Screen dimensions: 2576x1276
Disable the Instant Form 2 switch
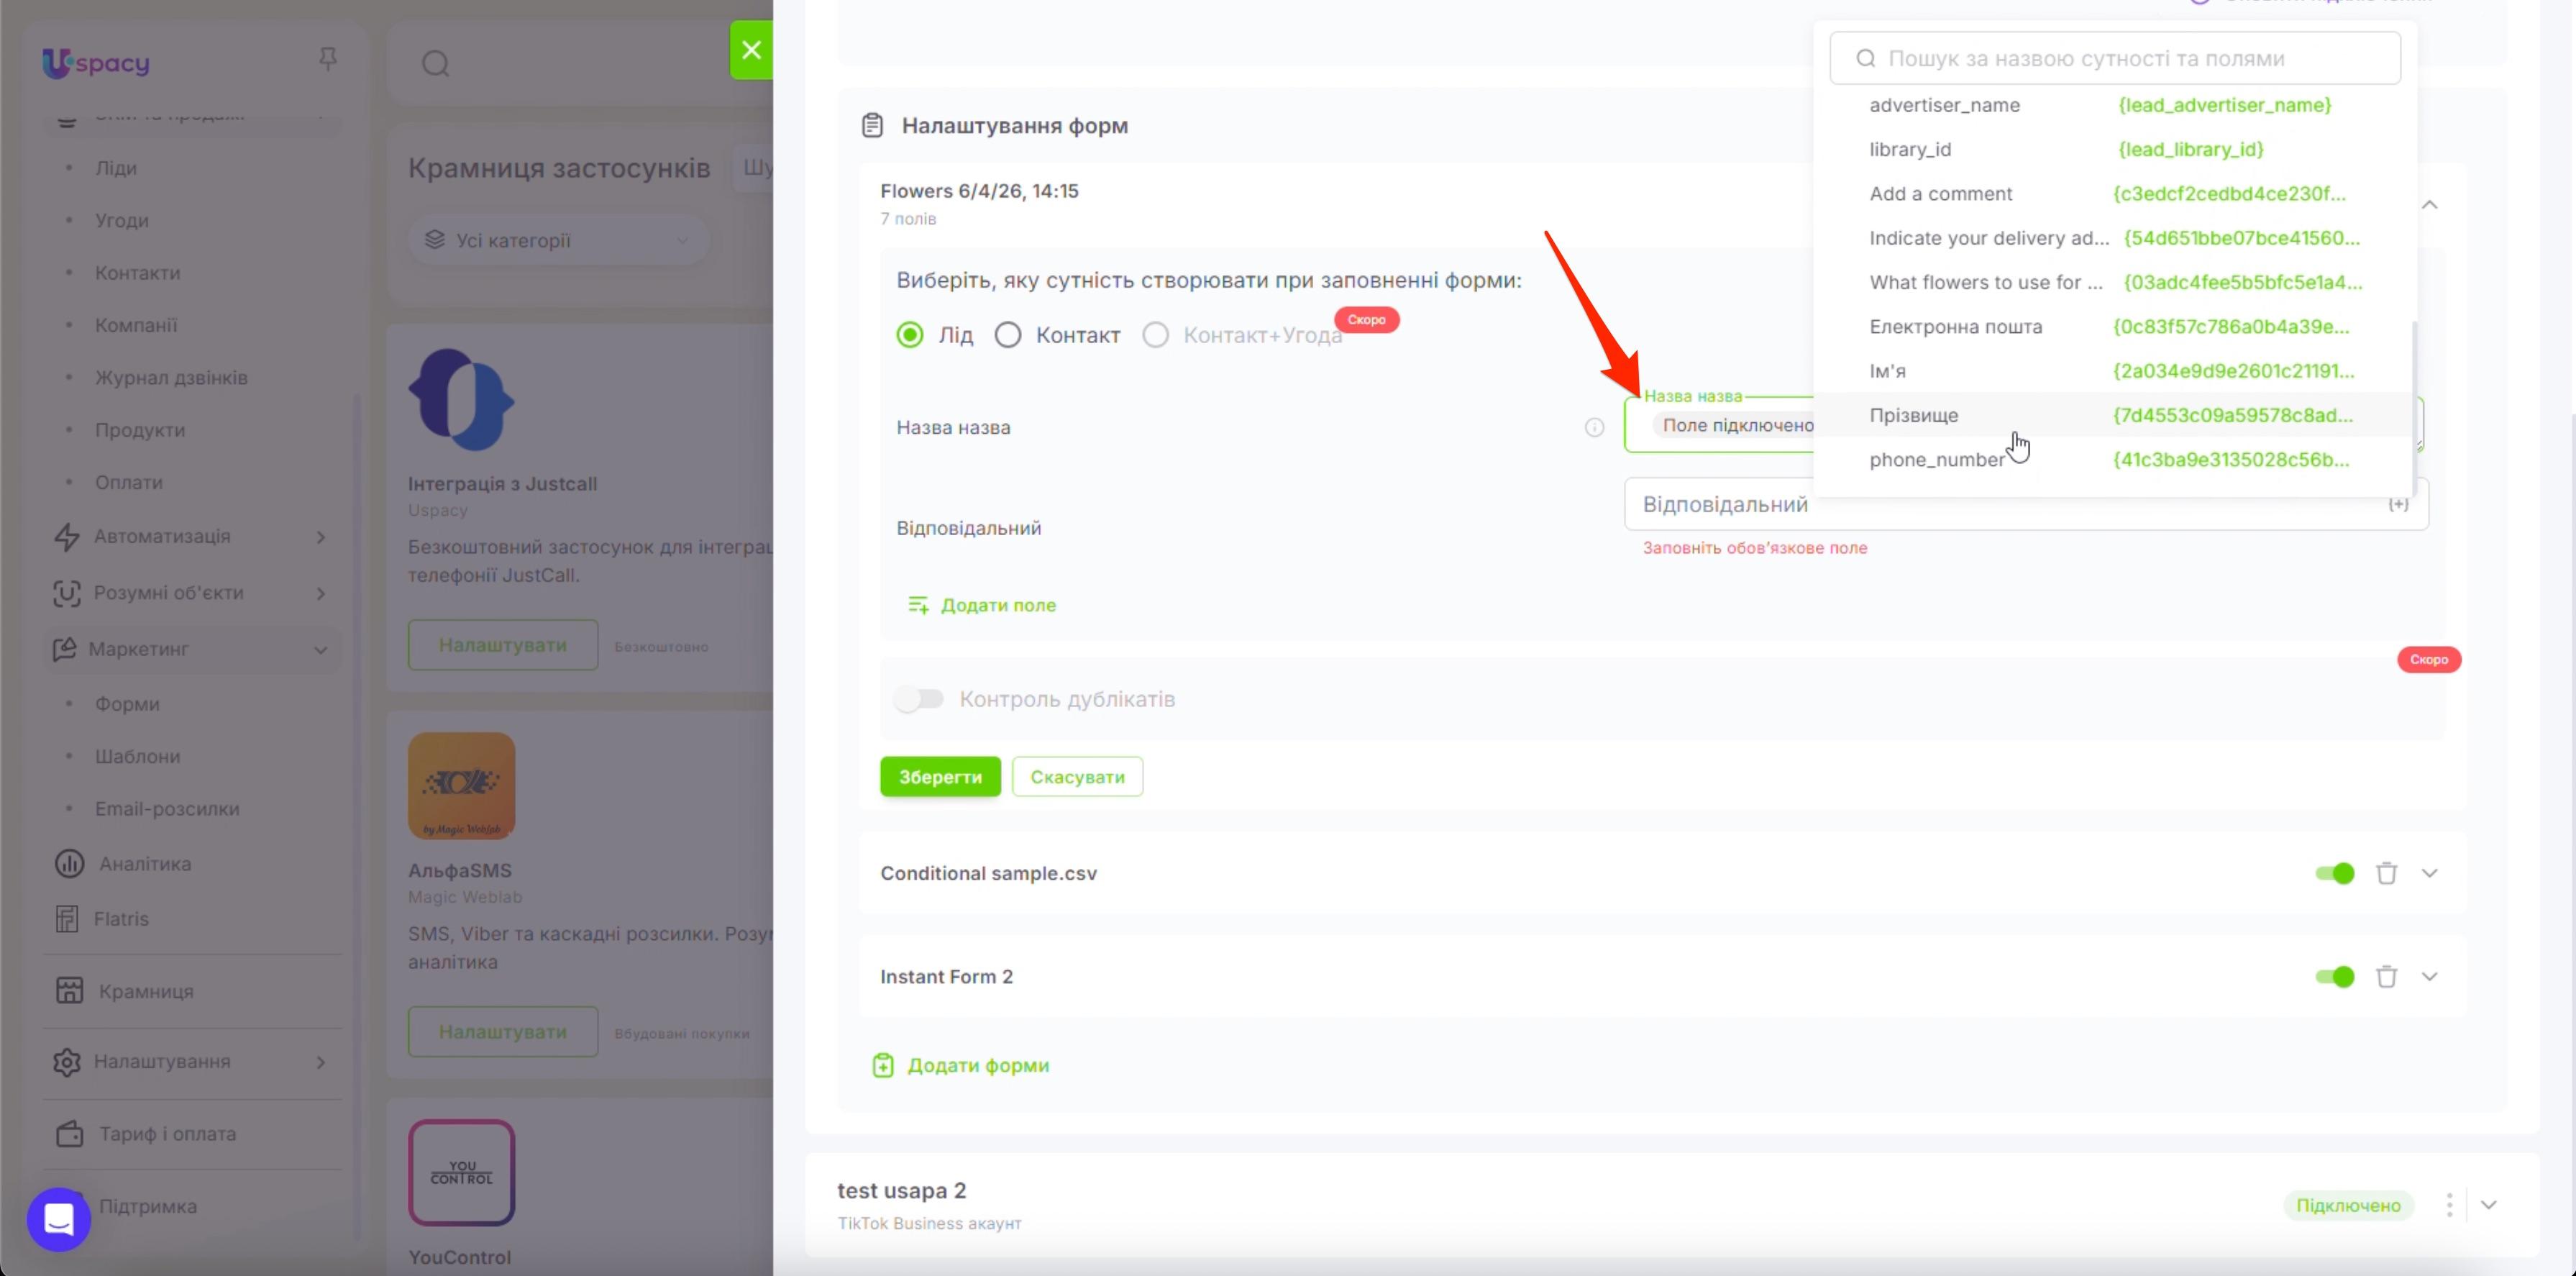click(2335, 977)
